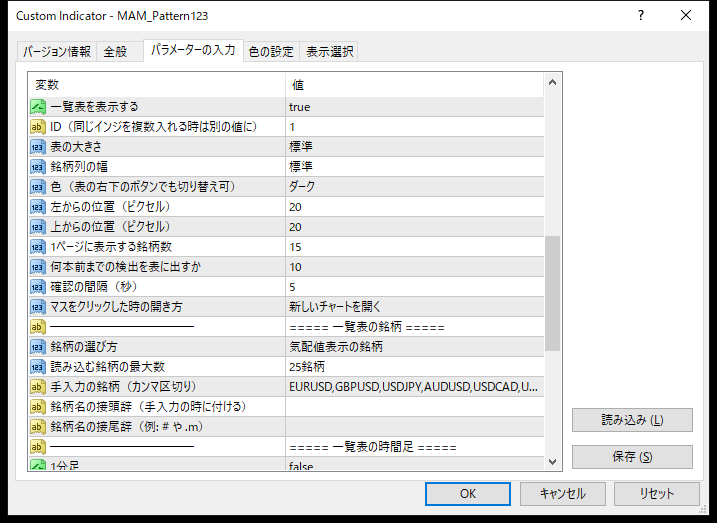Click the vertical scrollbar thumb
717x523 pixels.
click(552, 294)
